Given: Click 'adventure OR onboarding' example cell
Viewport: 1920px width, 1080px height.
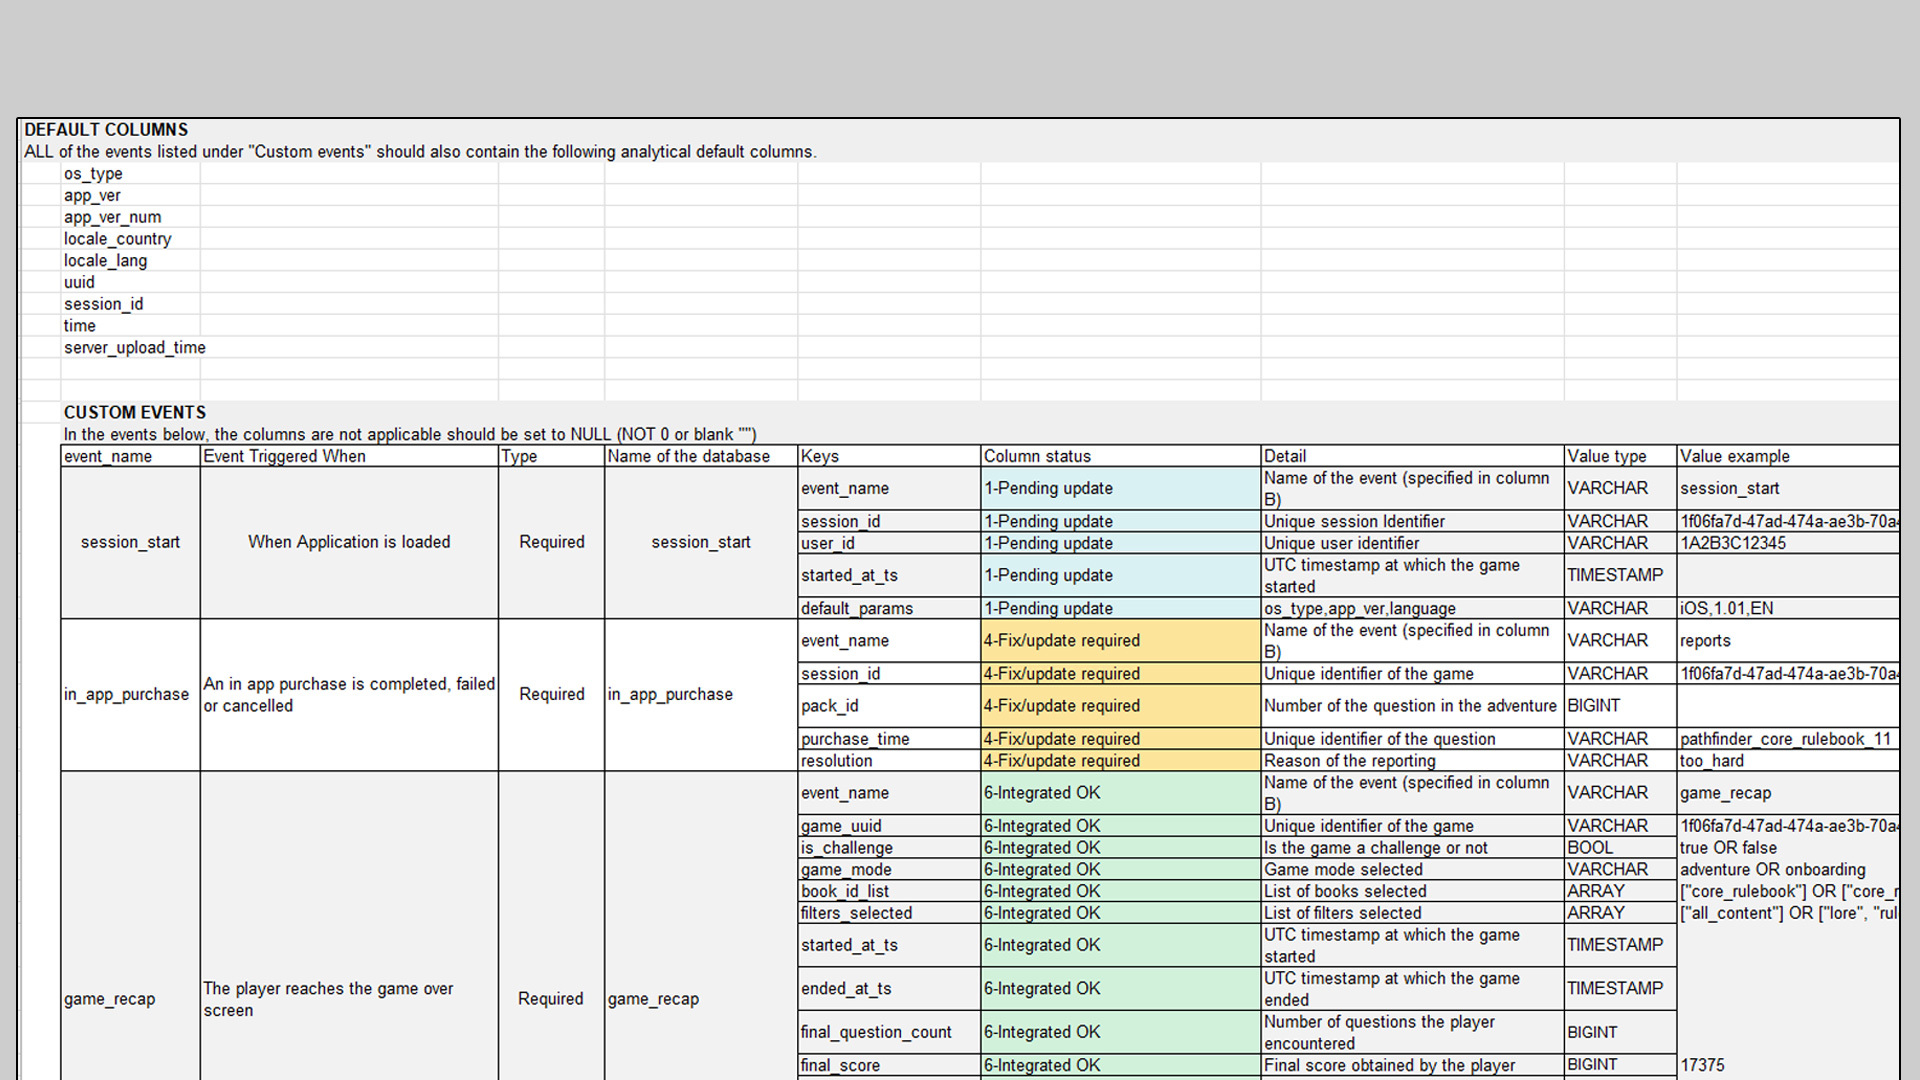Looking at the screenshot, I should [1788, 870].
